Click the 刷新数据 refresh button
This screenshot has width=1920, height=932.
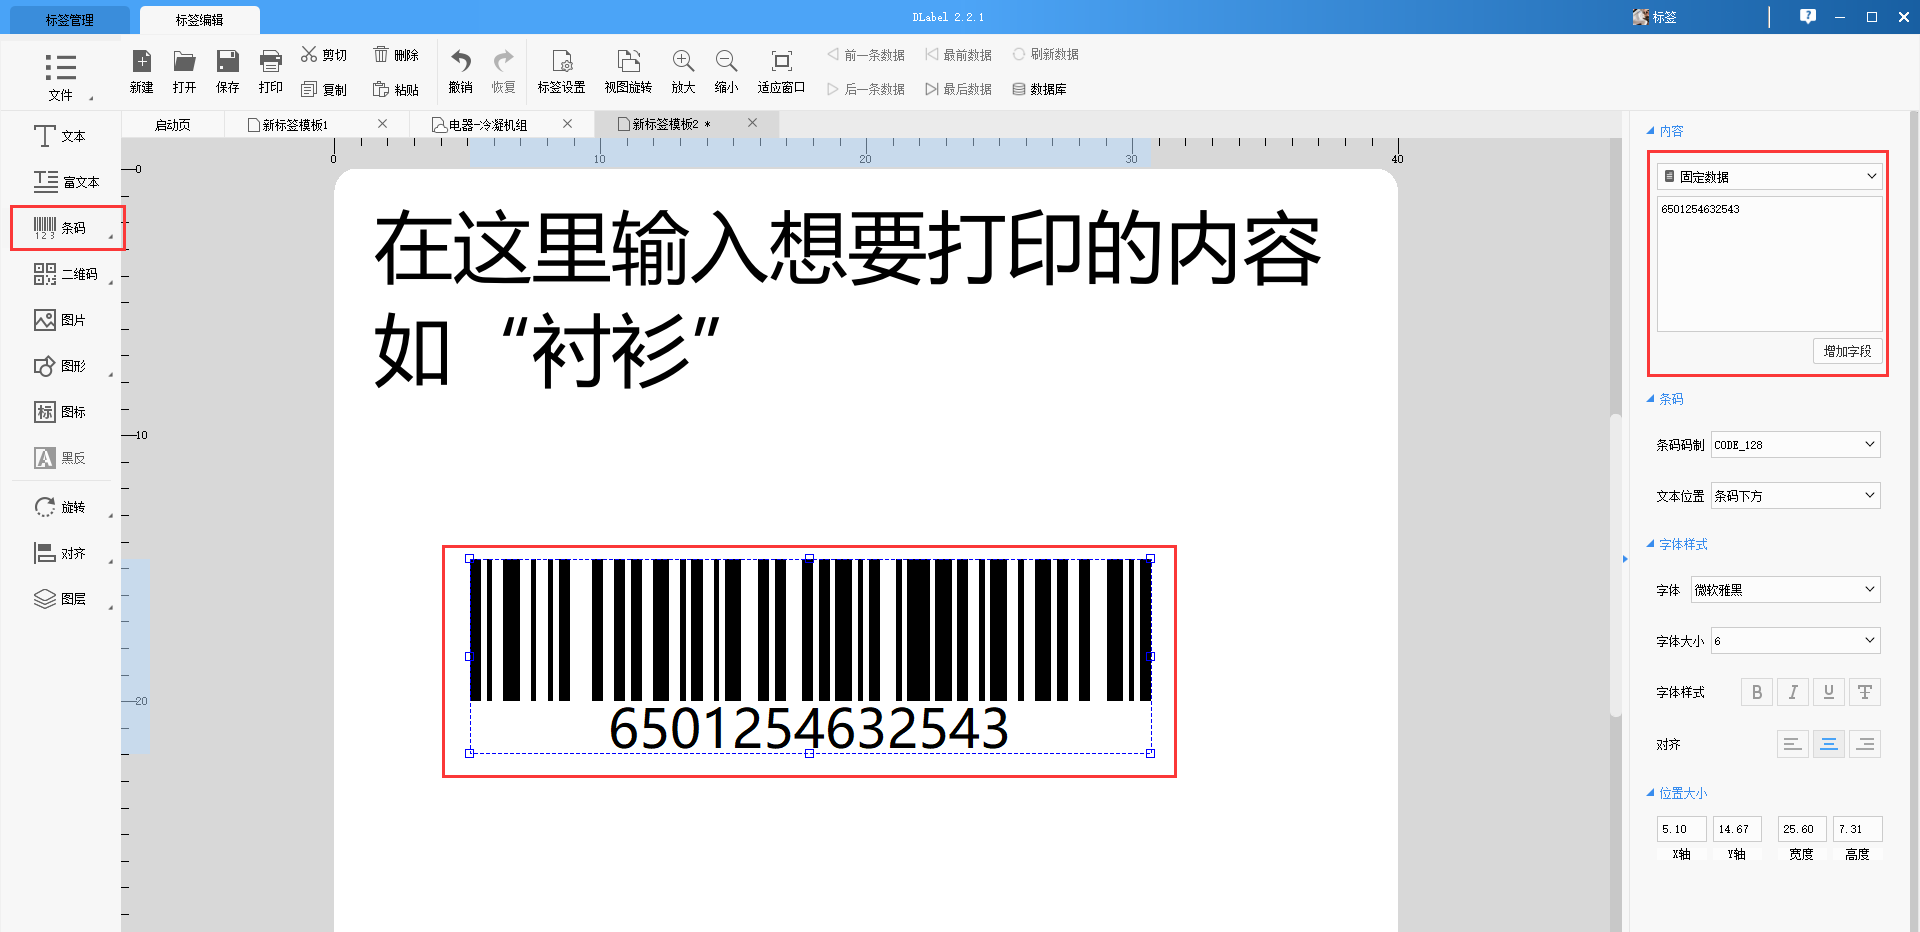pyautogui.click(x=1045, y=55)
